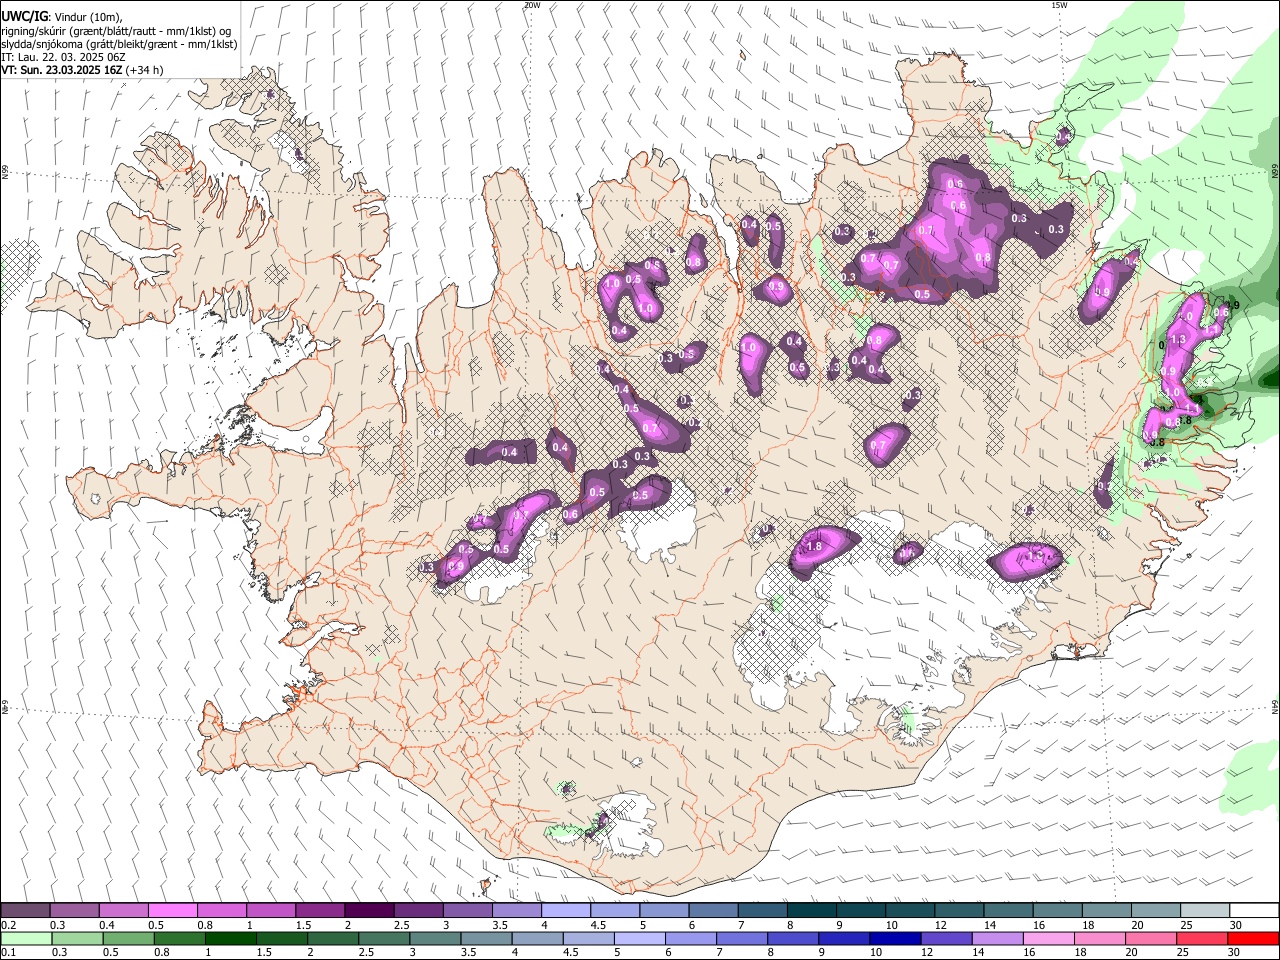Click the bright red legend swatch starting at 30
This screenshot has width=1280, height=960.
click(1254, 938)
